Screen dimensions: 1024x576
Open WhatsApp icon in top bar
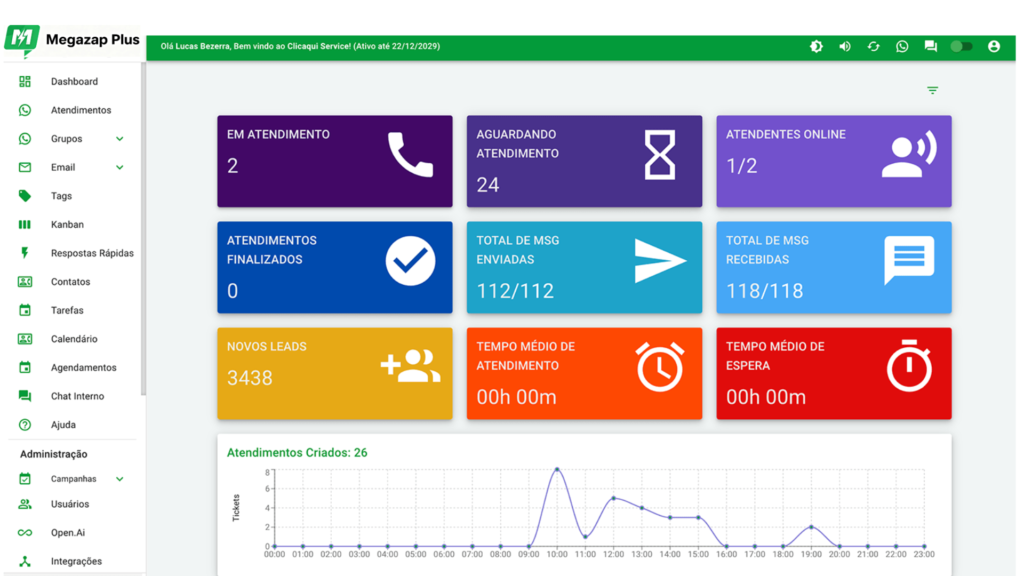pyautogui.click(x=902, y=46)
